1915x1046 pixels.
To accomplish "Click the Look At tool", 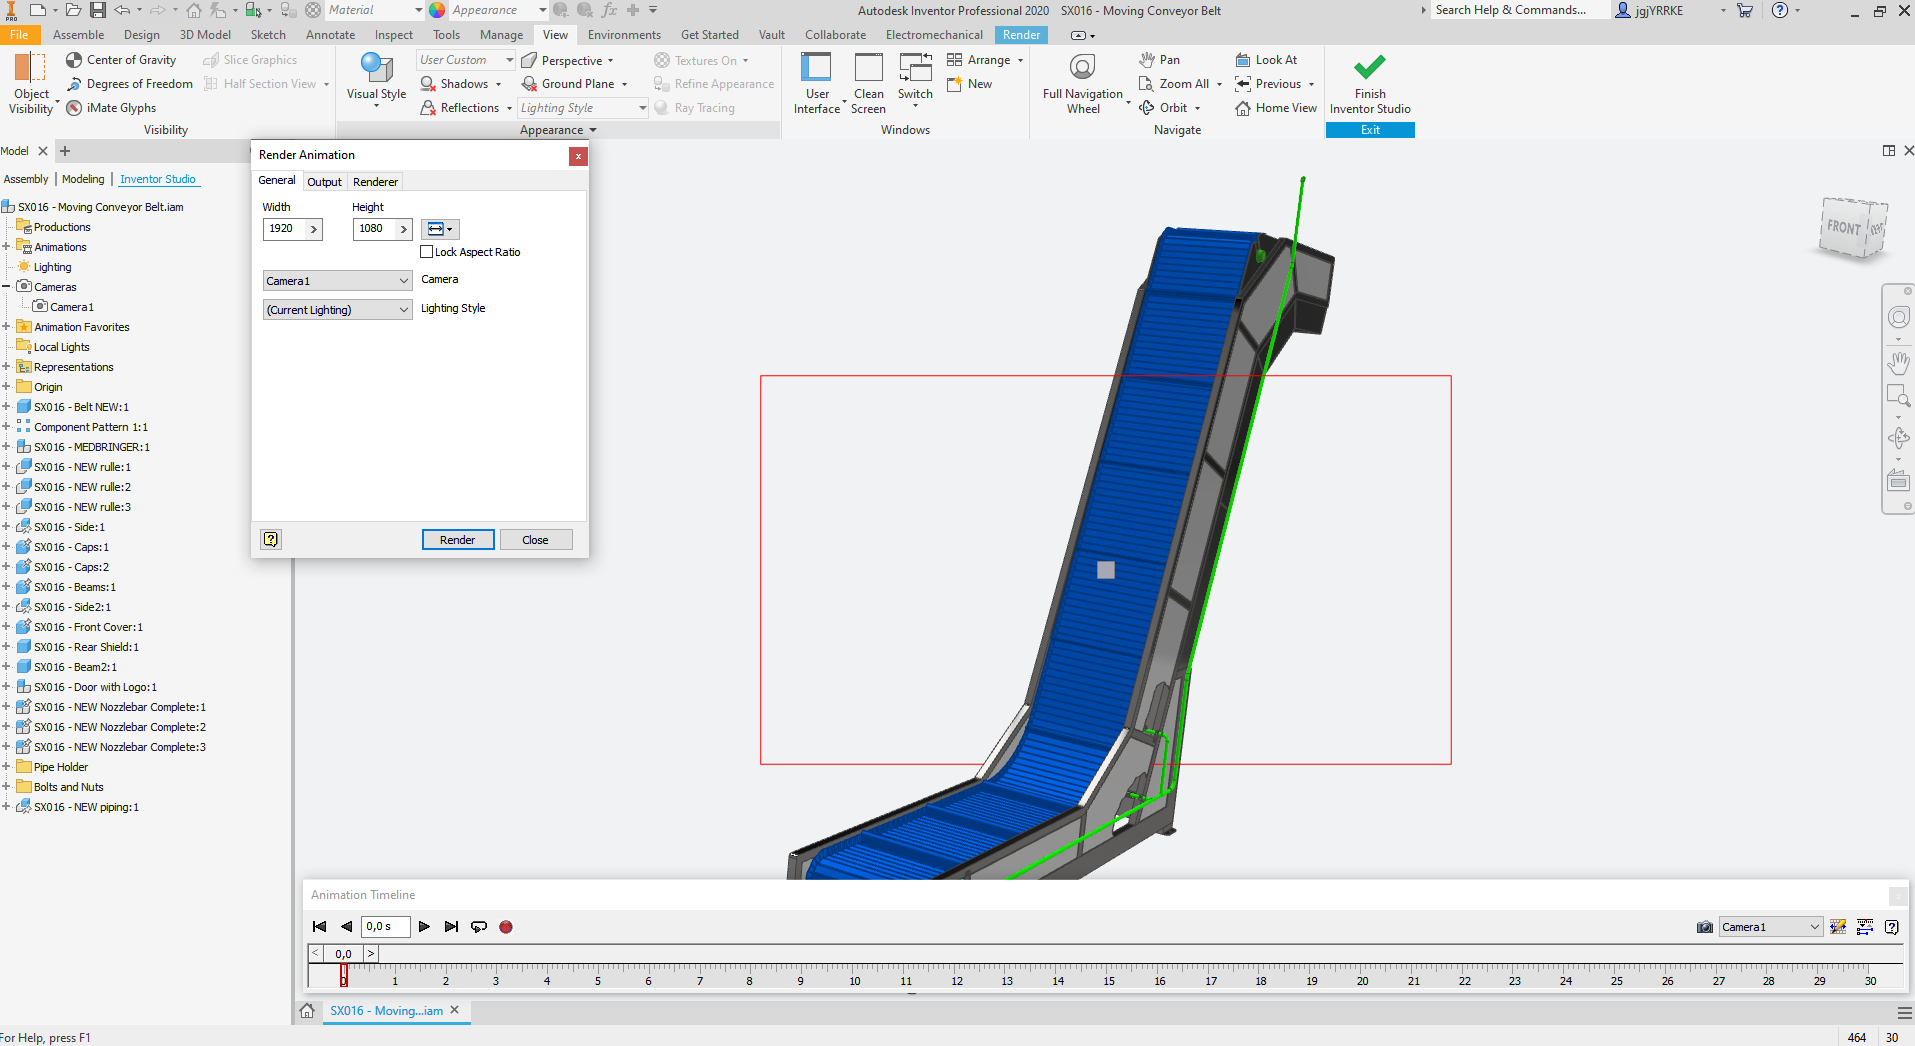I will (1266, 60).
